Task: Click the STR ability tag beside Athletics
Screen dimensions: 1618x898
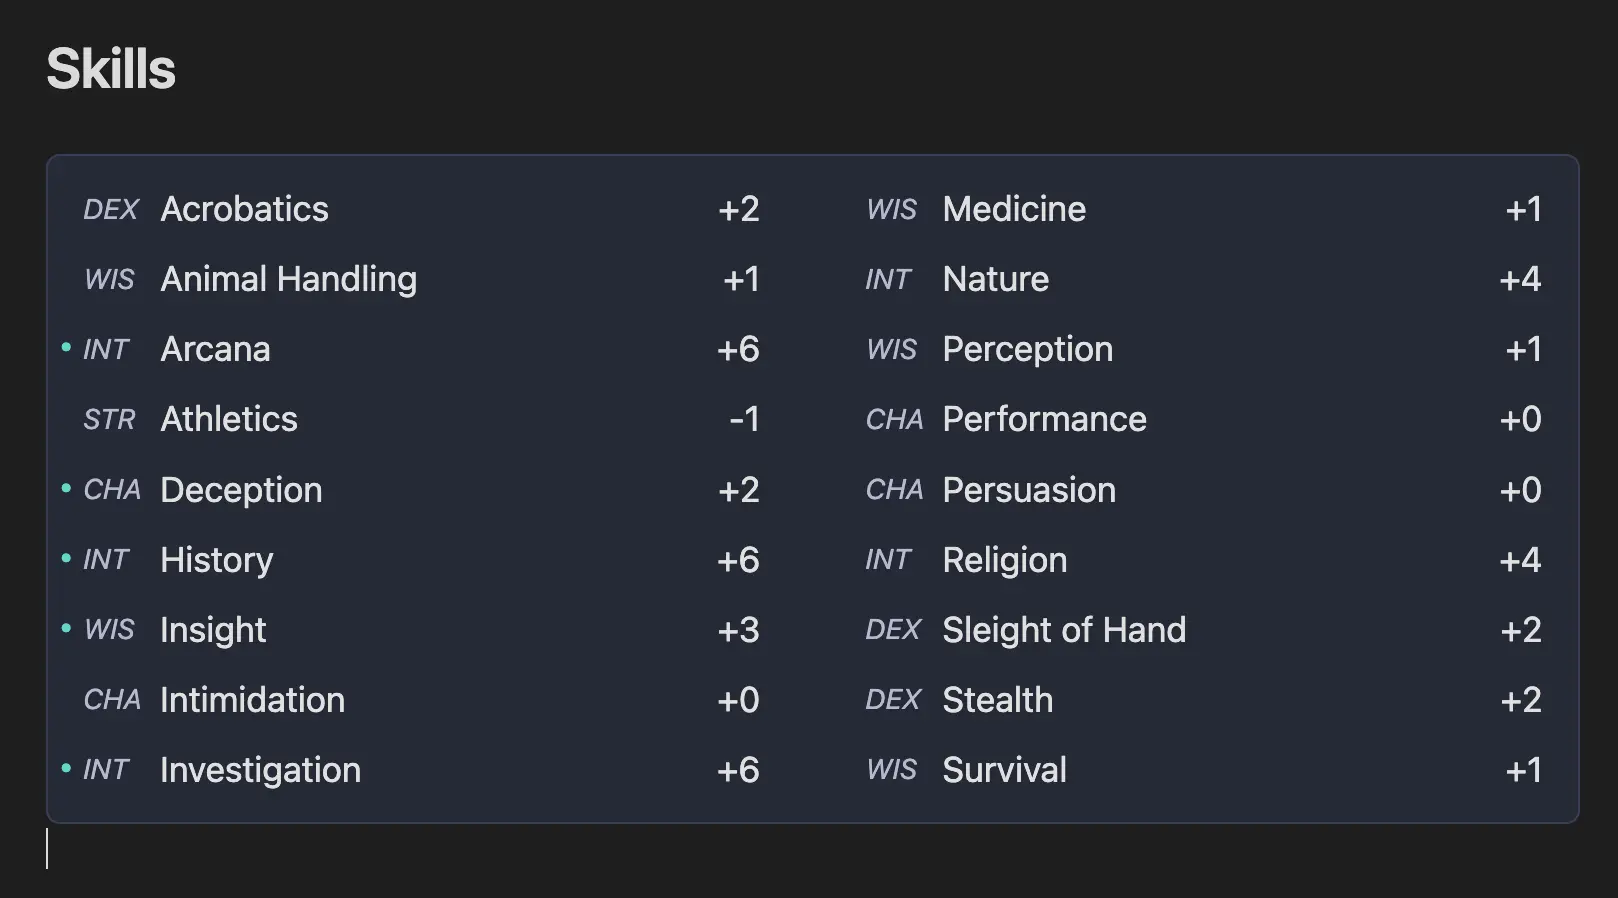Action: click(109, 419)
